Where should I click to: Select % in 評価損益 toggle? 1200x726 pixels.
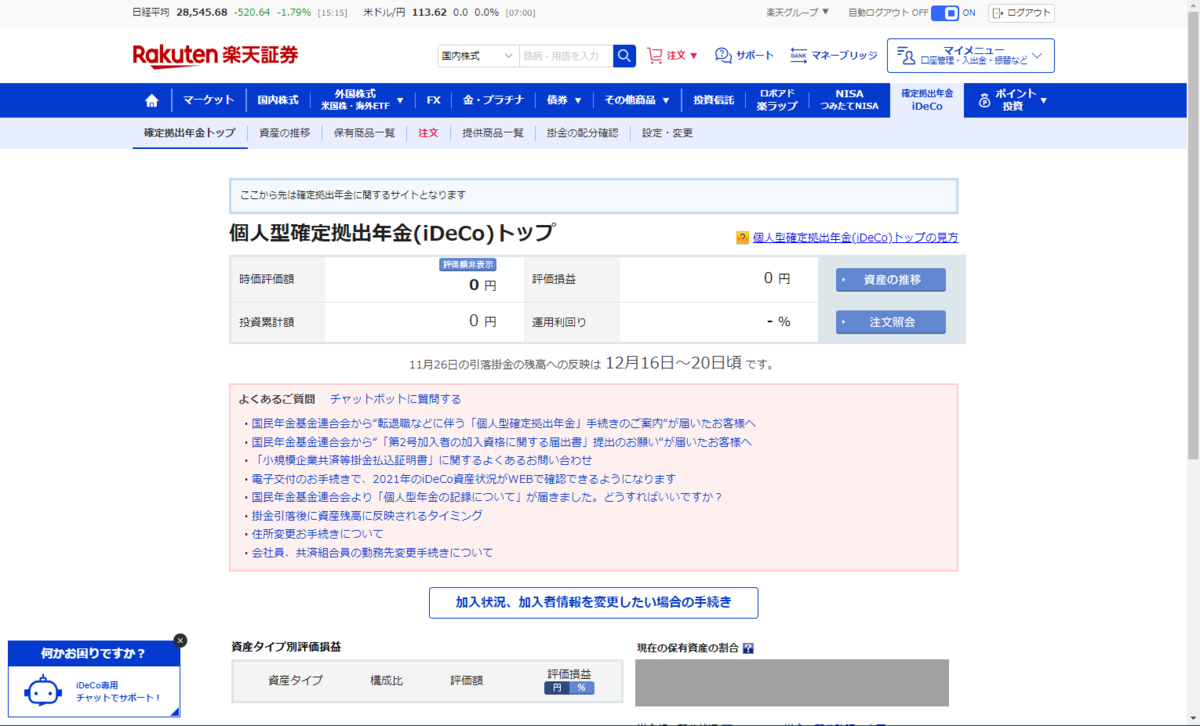[581, 688]
